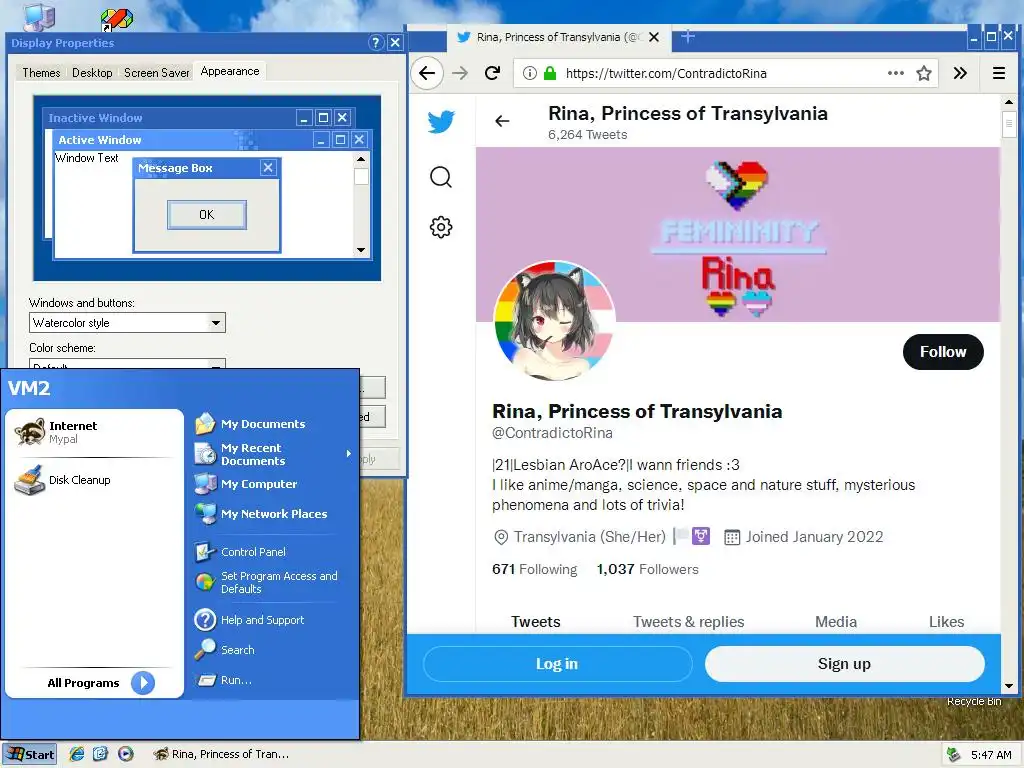Screen dimensions: 1024x768
Task: Select the Appearance tab
Action: point(230,71)
